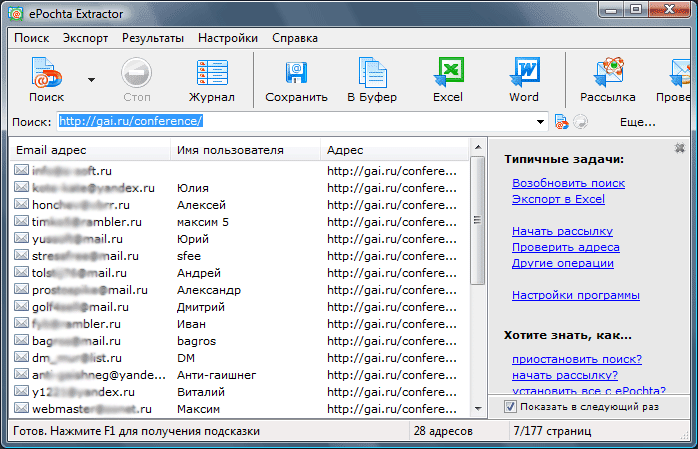Select the envelope icon in the Юлия row
This screenshot has width=698, height=449.
coord(21,187)
